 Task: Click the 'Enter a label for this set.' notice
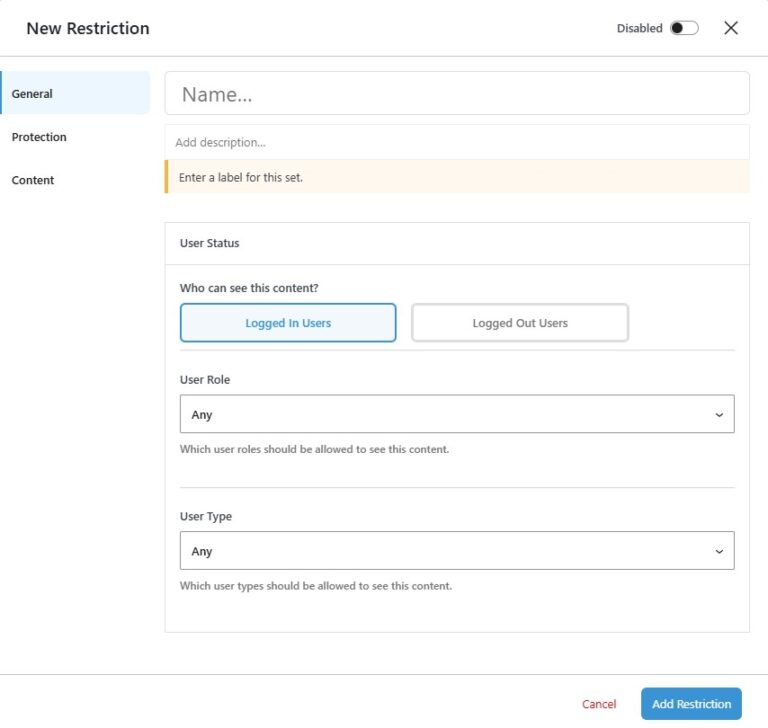(x=456, y=177)
